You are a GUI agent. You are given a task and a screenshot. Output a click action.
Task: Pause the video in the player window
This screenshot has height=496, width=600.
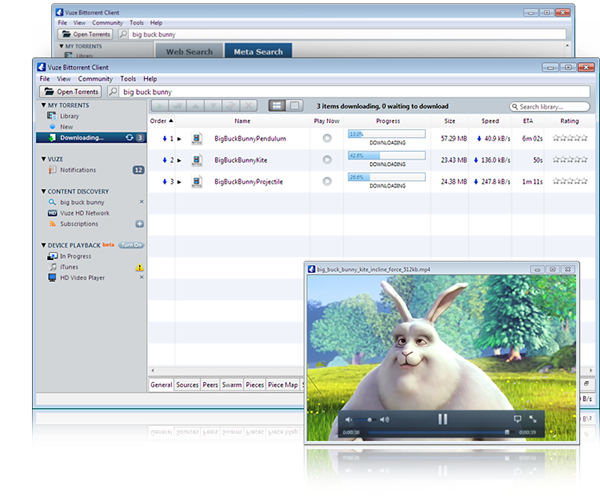442,418
